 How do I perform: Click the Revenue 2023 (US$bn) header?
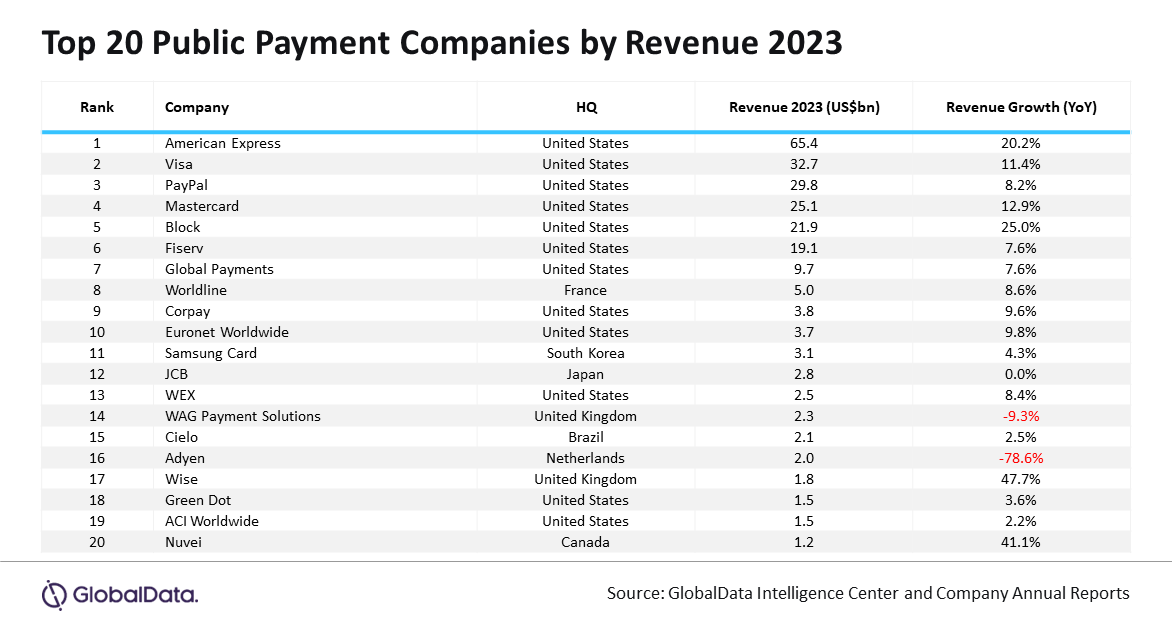pyautogui.click(x=804, y=107)
